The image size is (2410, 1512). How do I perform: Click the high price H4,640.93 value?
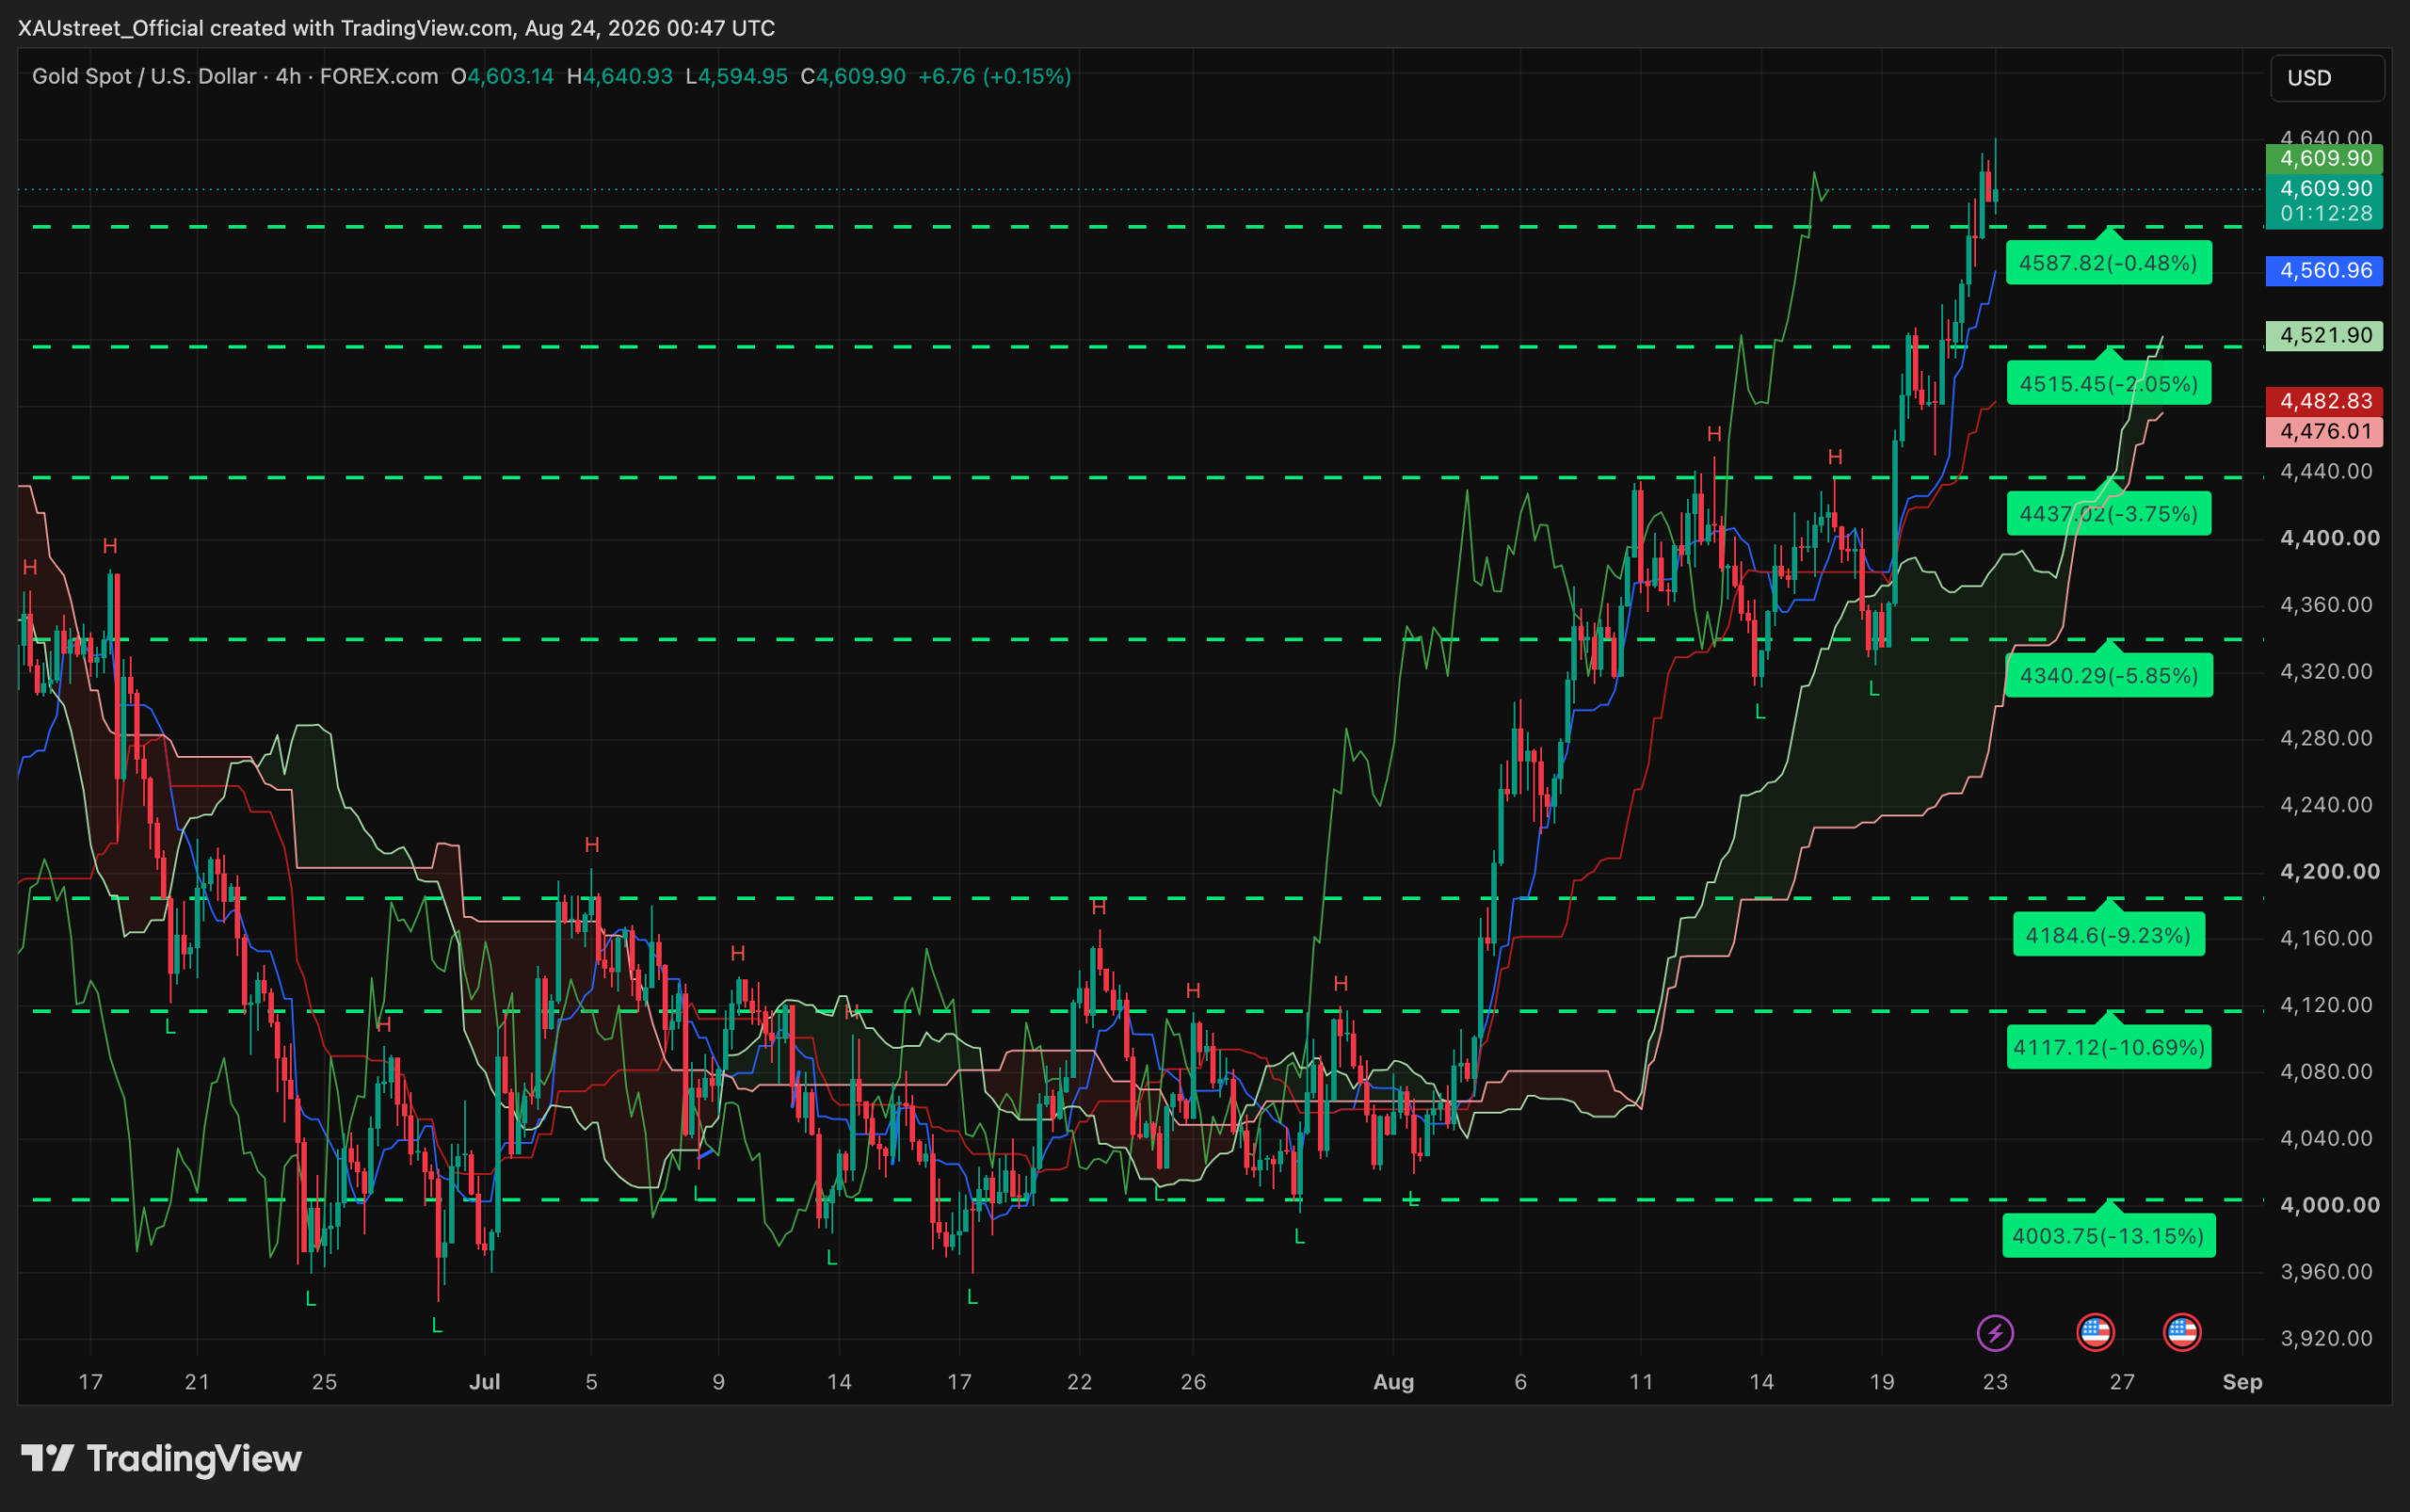[x=620, y=77]
